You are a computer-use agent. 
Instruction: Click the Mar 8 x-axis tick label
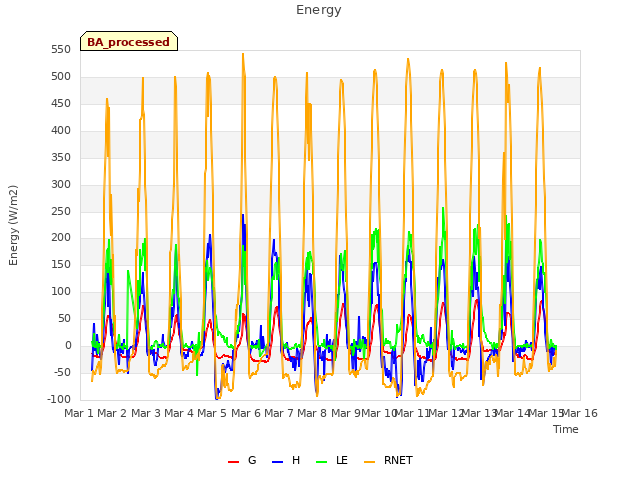[x=312, y=413]
